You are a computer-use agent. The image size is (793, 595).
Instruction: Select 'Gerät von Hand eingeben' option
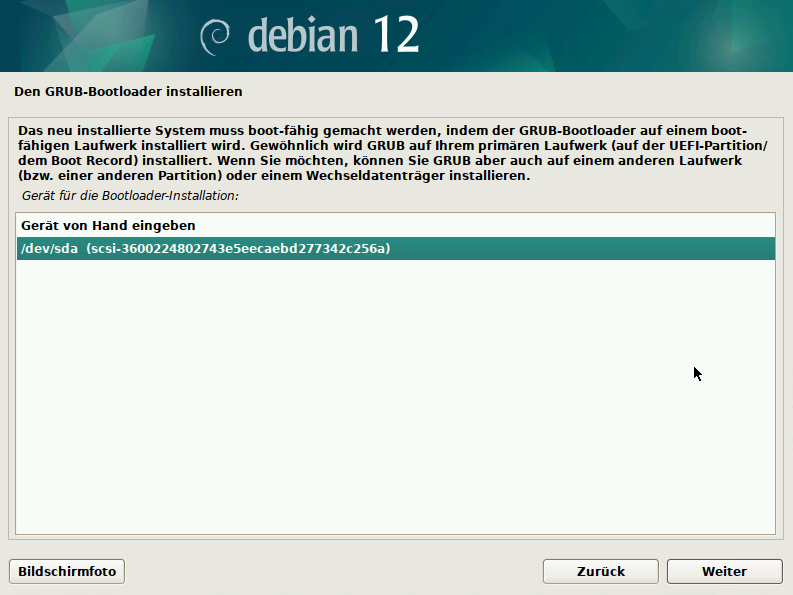tap(395, 226)
